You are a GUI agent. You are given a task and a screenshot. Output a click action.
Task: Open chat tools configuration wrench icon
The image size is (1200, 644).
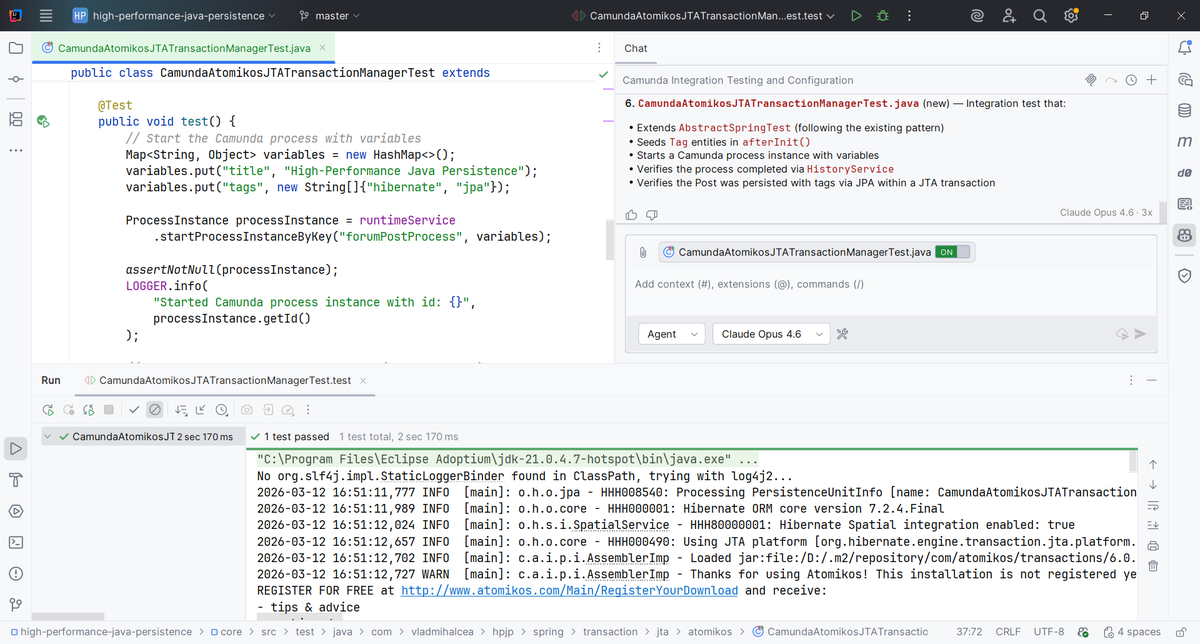843,334
